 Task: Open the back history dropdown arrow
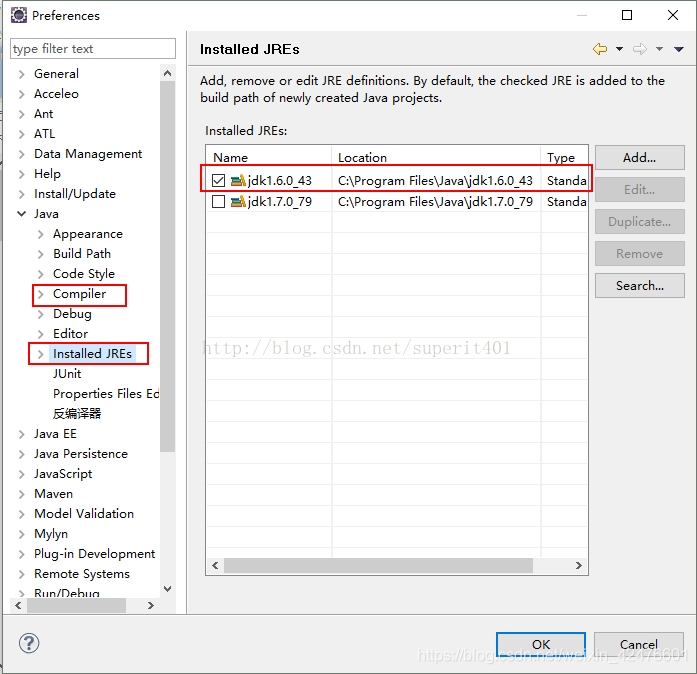click(x=619, y=49)
